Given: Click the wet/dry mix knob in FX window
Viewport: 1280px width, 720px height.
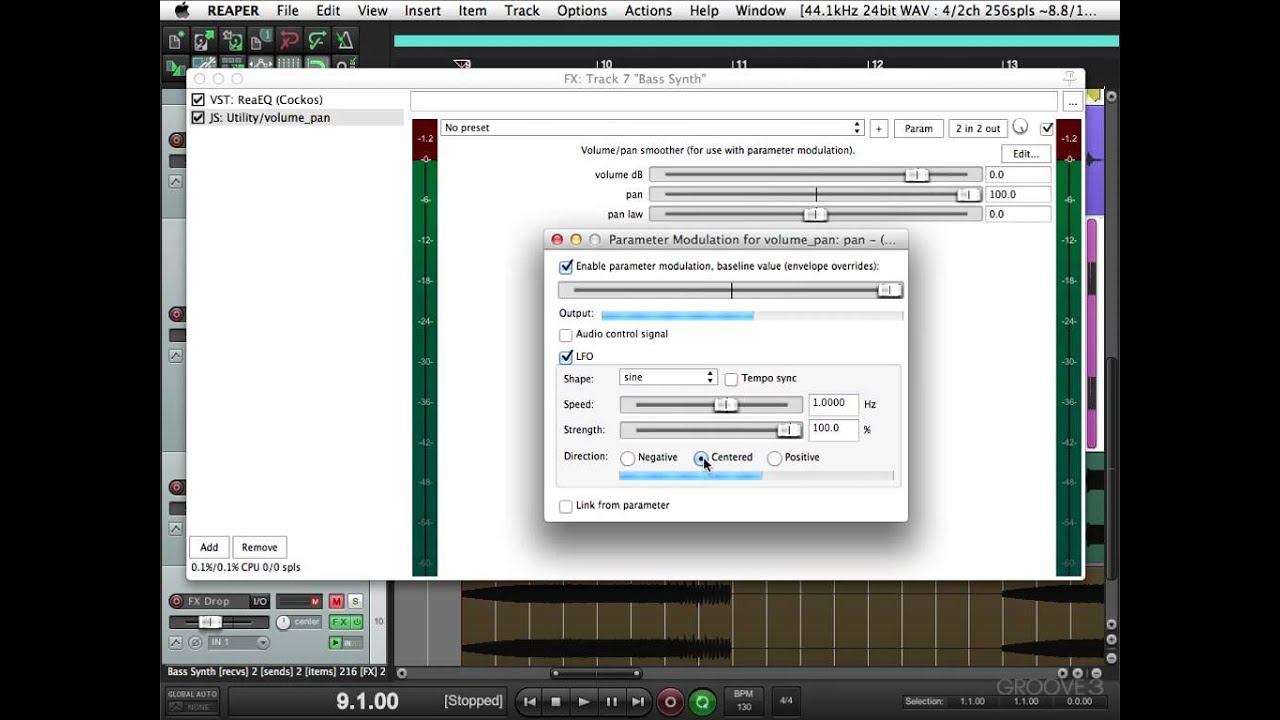Looking at the screenshot, I should [1020, 127].
